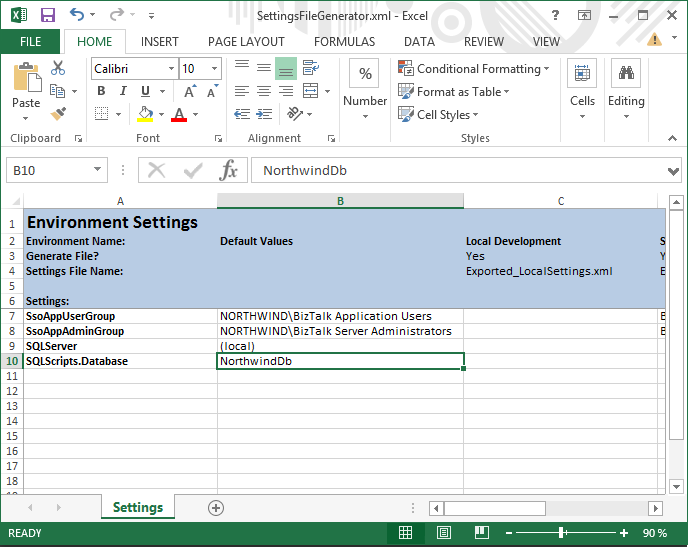Add a new sheet with plus icon
Viewport: 688px width, 547px height.
(215, 508)
